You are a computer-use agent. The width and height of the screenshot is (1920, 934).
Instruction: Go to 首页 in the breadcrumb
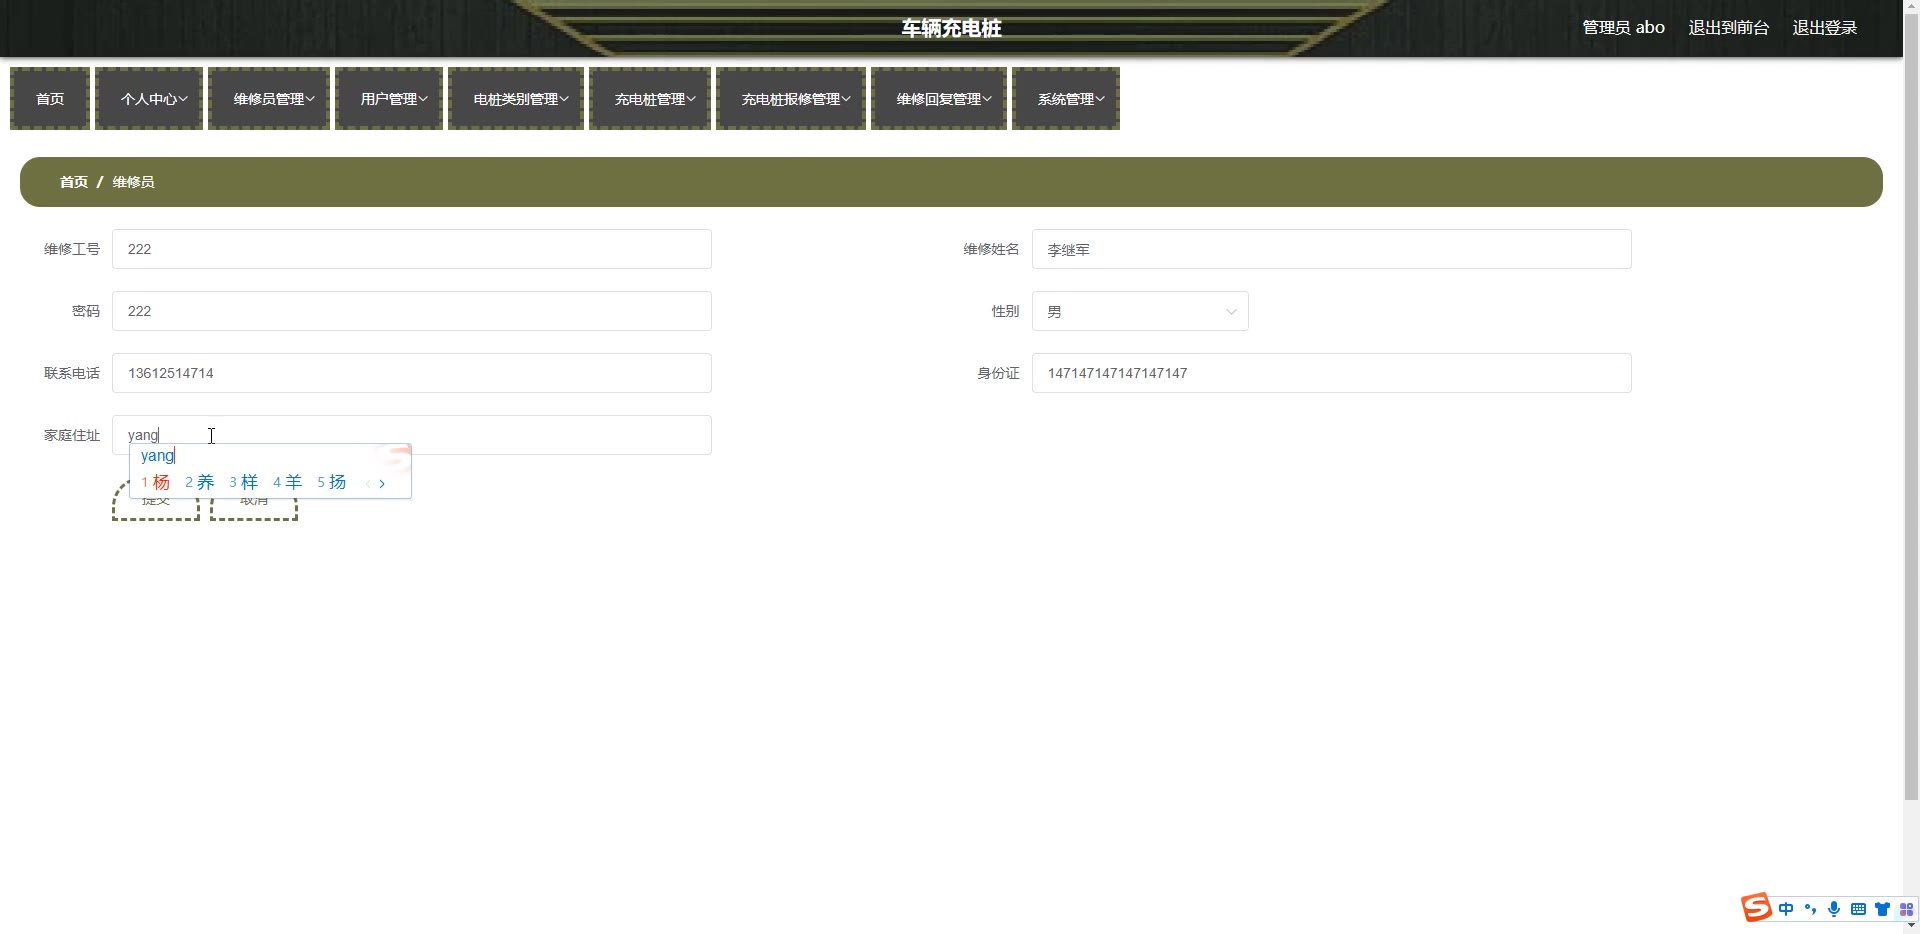coord(74,182)
